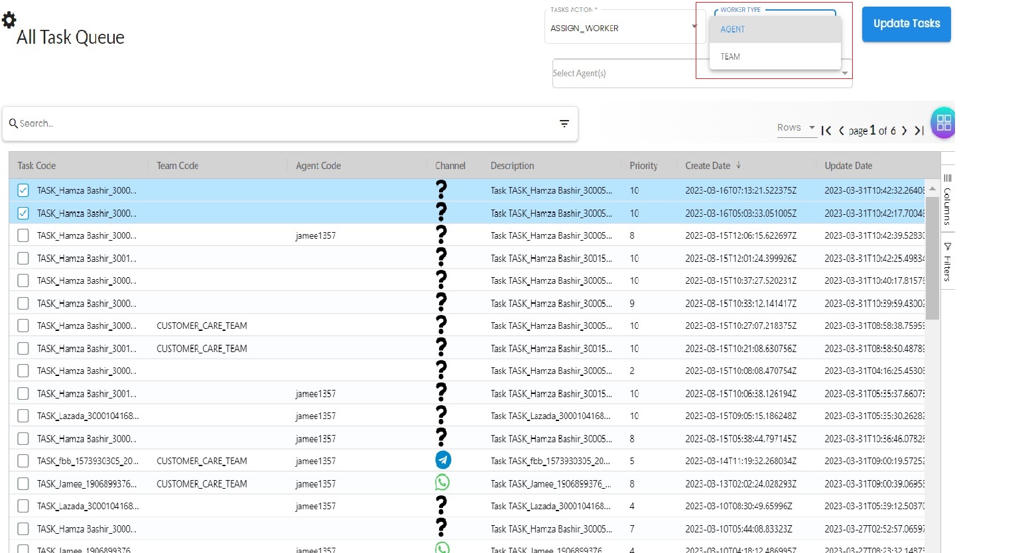Open the purple grid view button

tap(942, 123)
